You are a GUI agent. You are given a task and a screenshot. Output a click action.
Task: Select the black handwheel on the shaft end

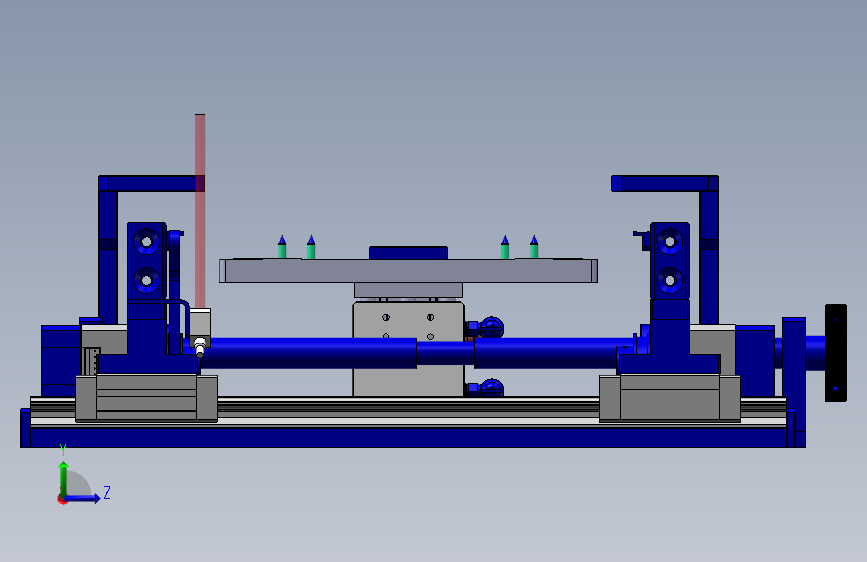(835, 353)
